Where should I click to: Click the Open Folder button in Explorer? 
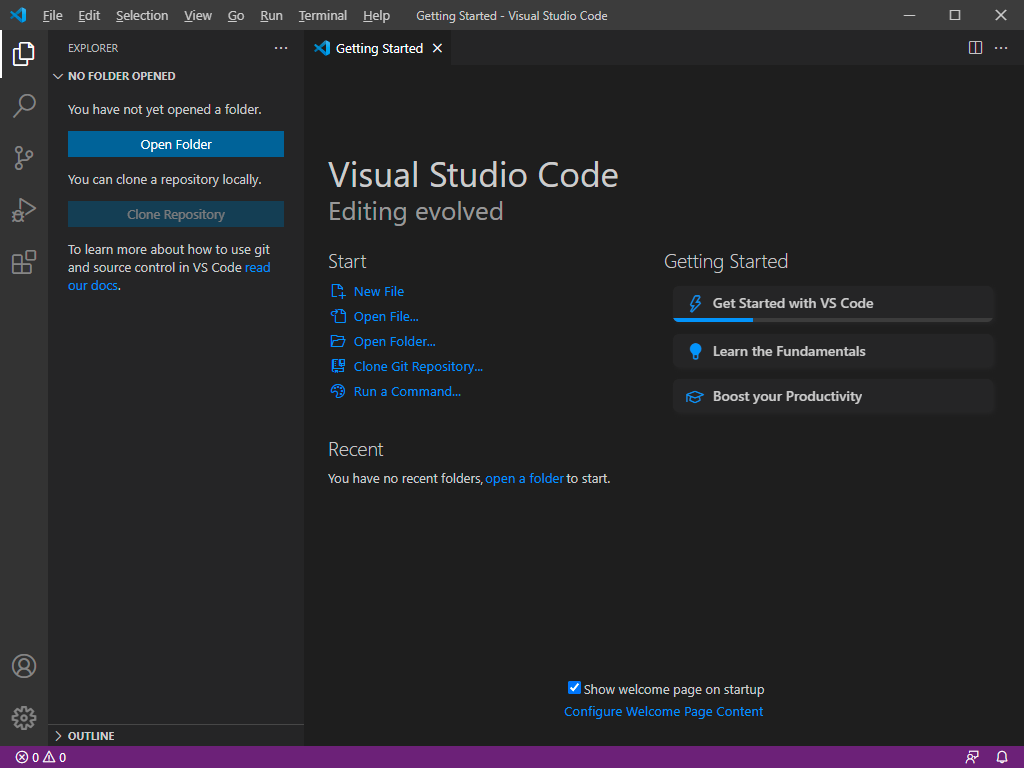click(x=176, y=144)
